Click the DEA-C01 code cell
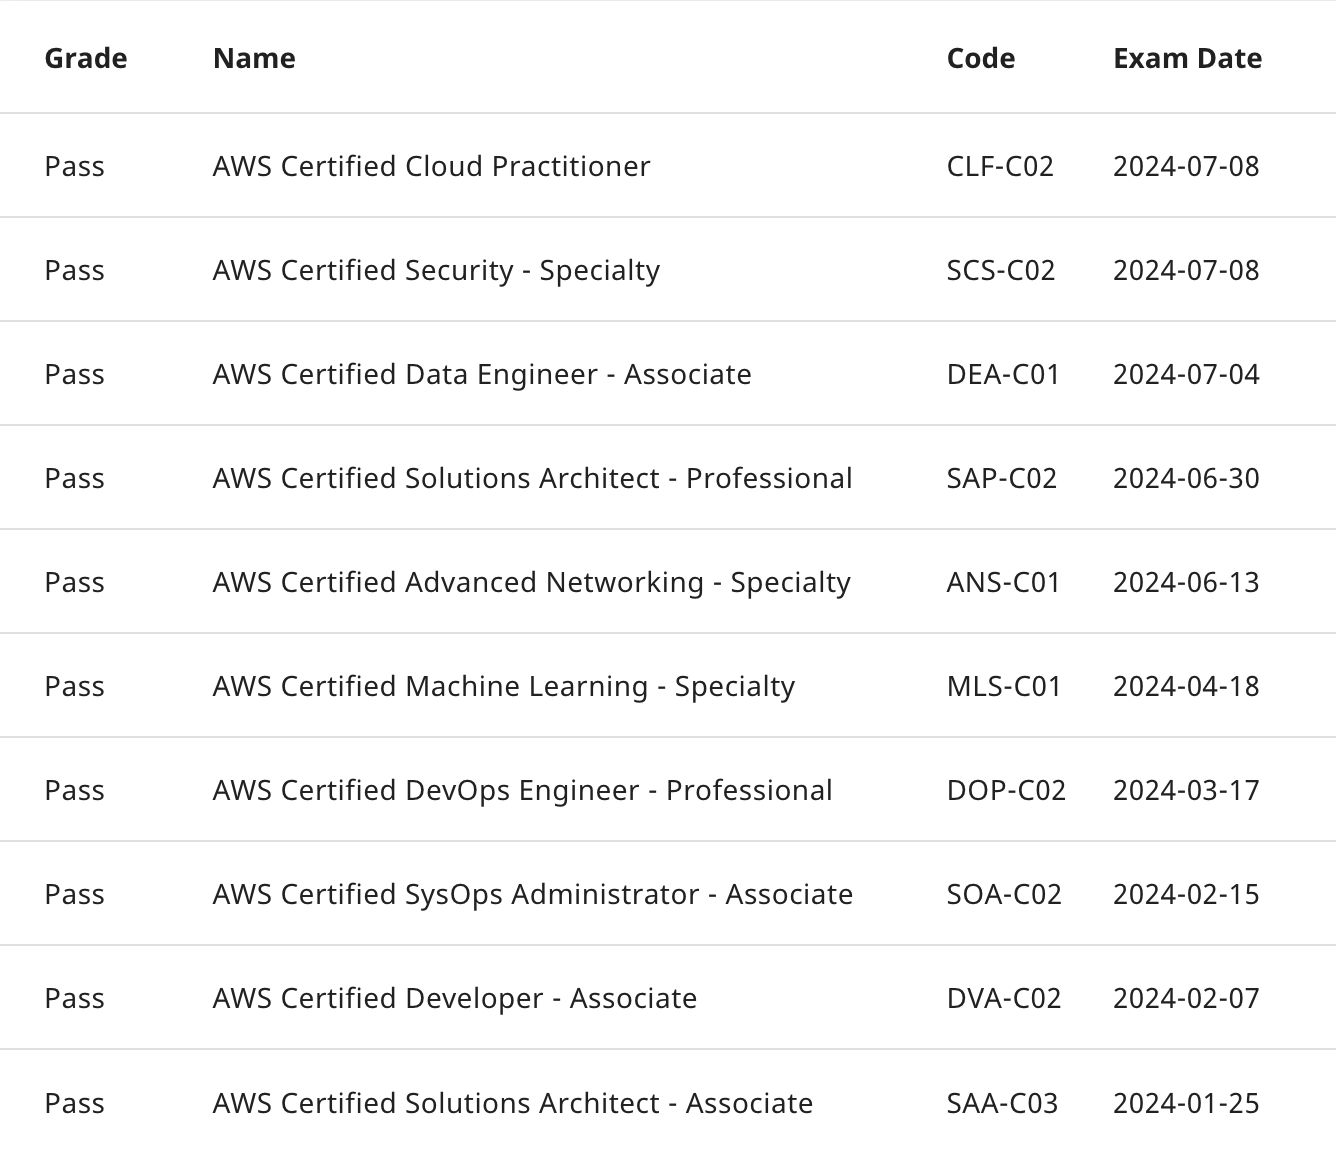 (1004, 374)
